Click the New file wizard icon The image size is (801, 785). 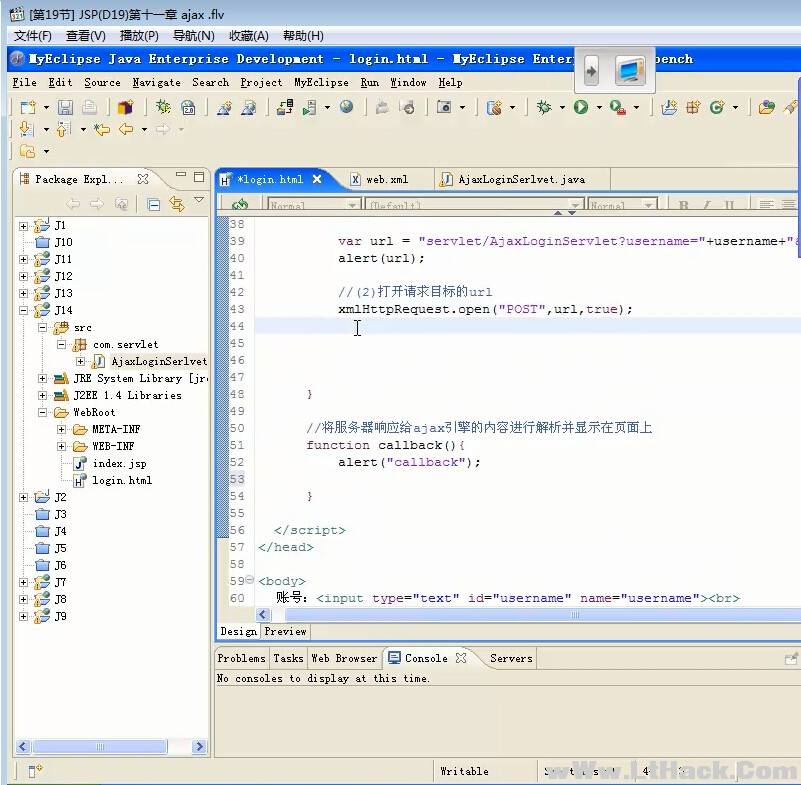[28, 107]
